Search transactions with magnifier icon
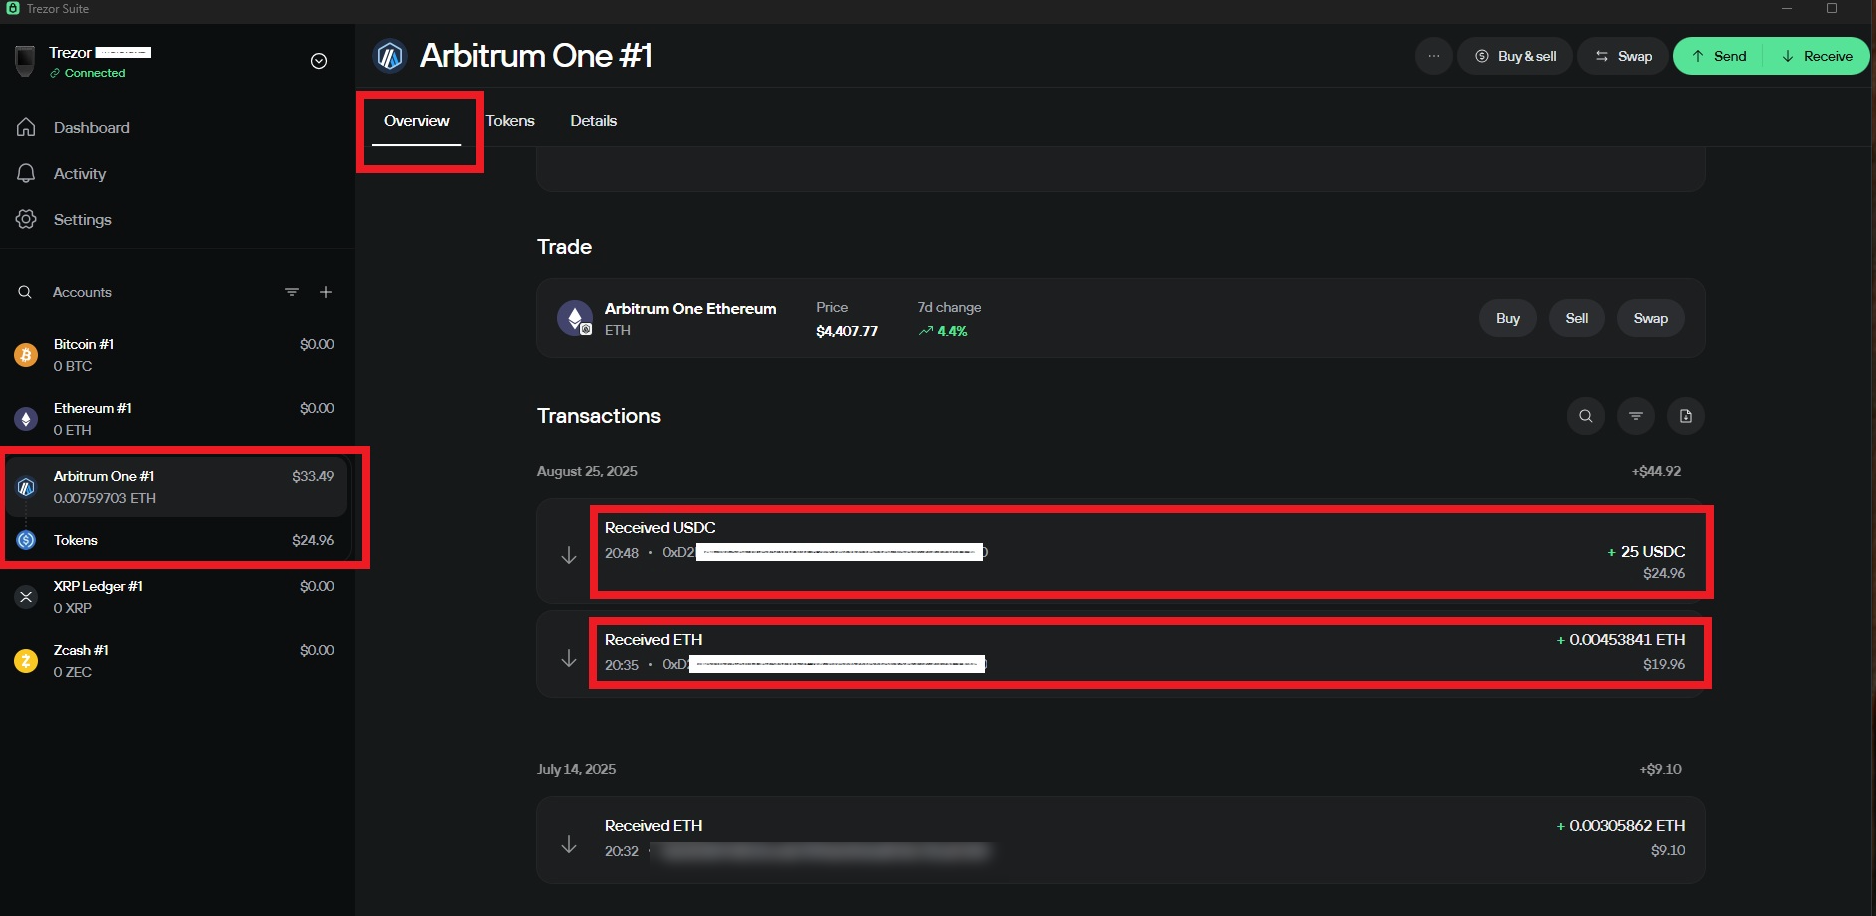Image resolution: width=1876 pixels, height=916 pixels. point(1586,416)
